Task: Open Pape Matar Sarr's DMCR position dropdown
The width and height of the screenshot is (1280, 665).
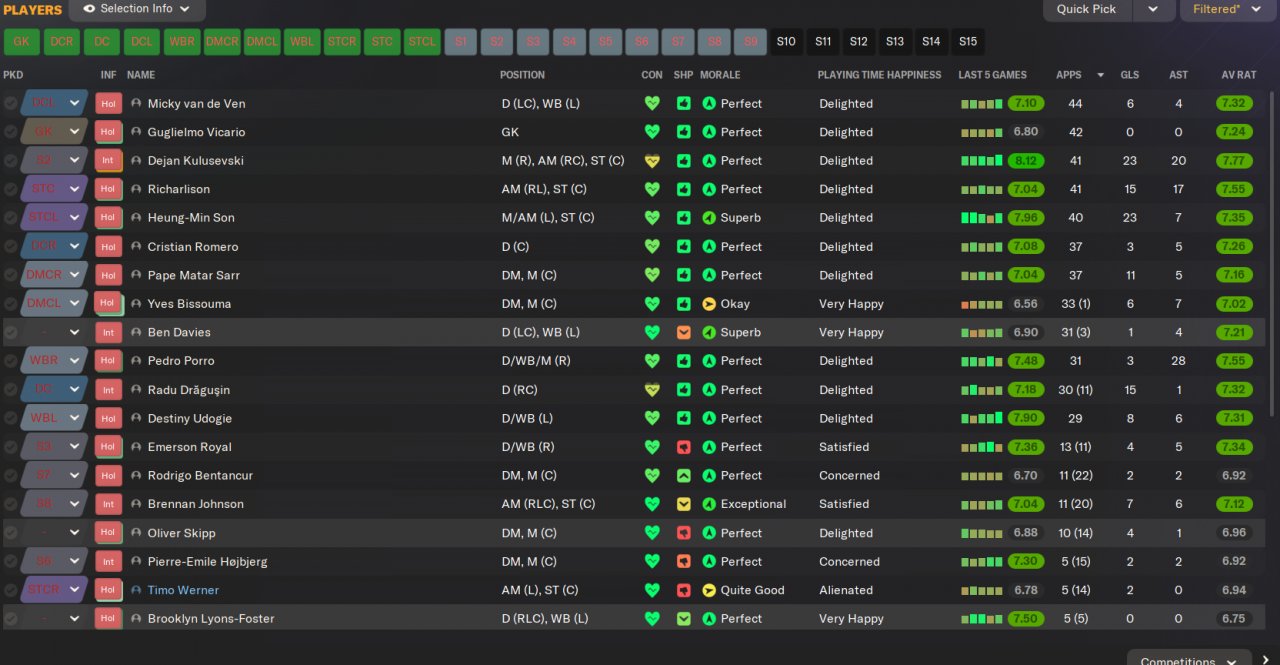Action: [54, 275]
